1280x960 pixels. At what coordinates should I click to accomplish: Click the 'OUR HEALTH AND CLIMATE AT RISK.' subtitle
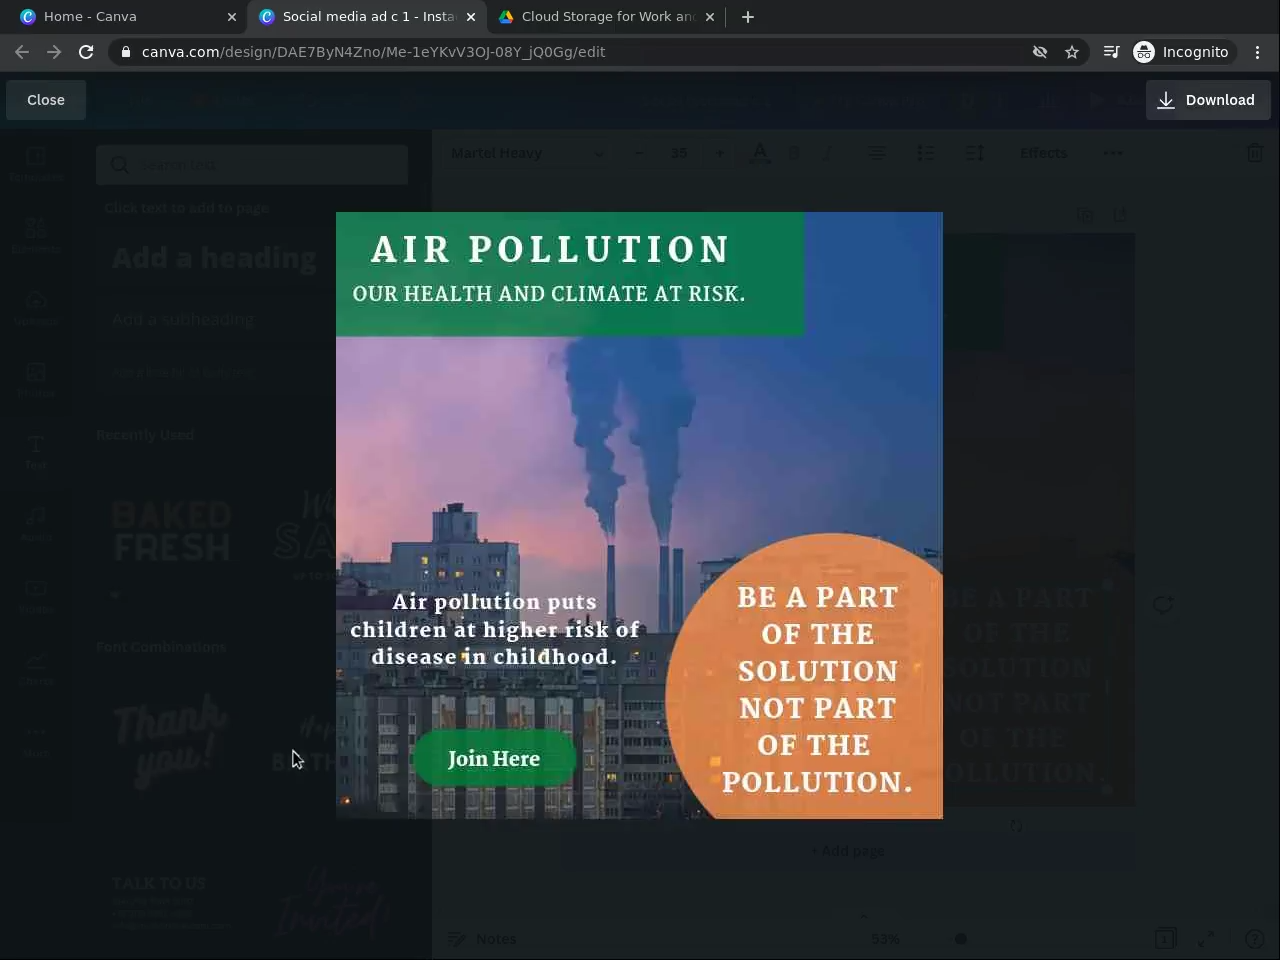(549, 294)
